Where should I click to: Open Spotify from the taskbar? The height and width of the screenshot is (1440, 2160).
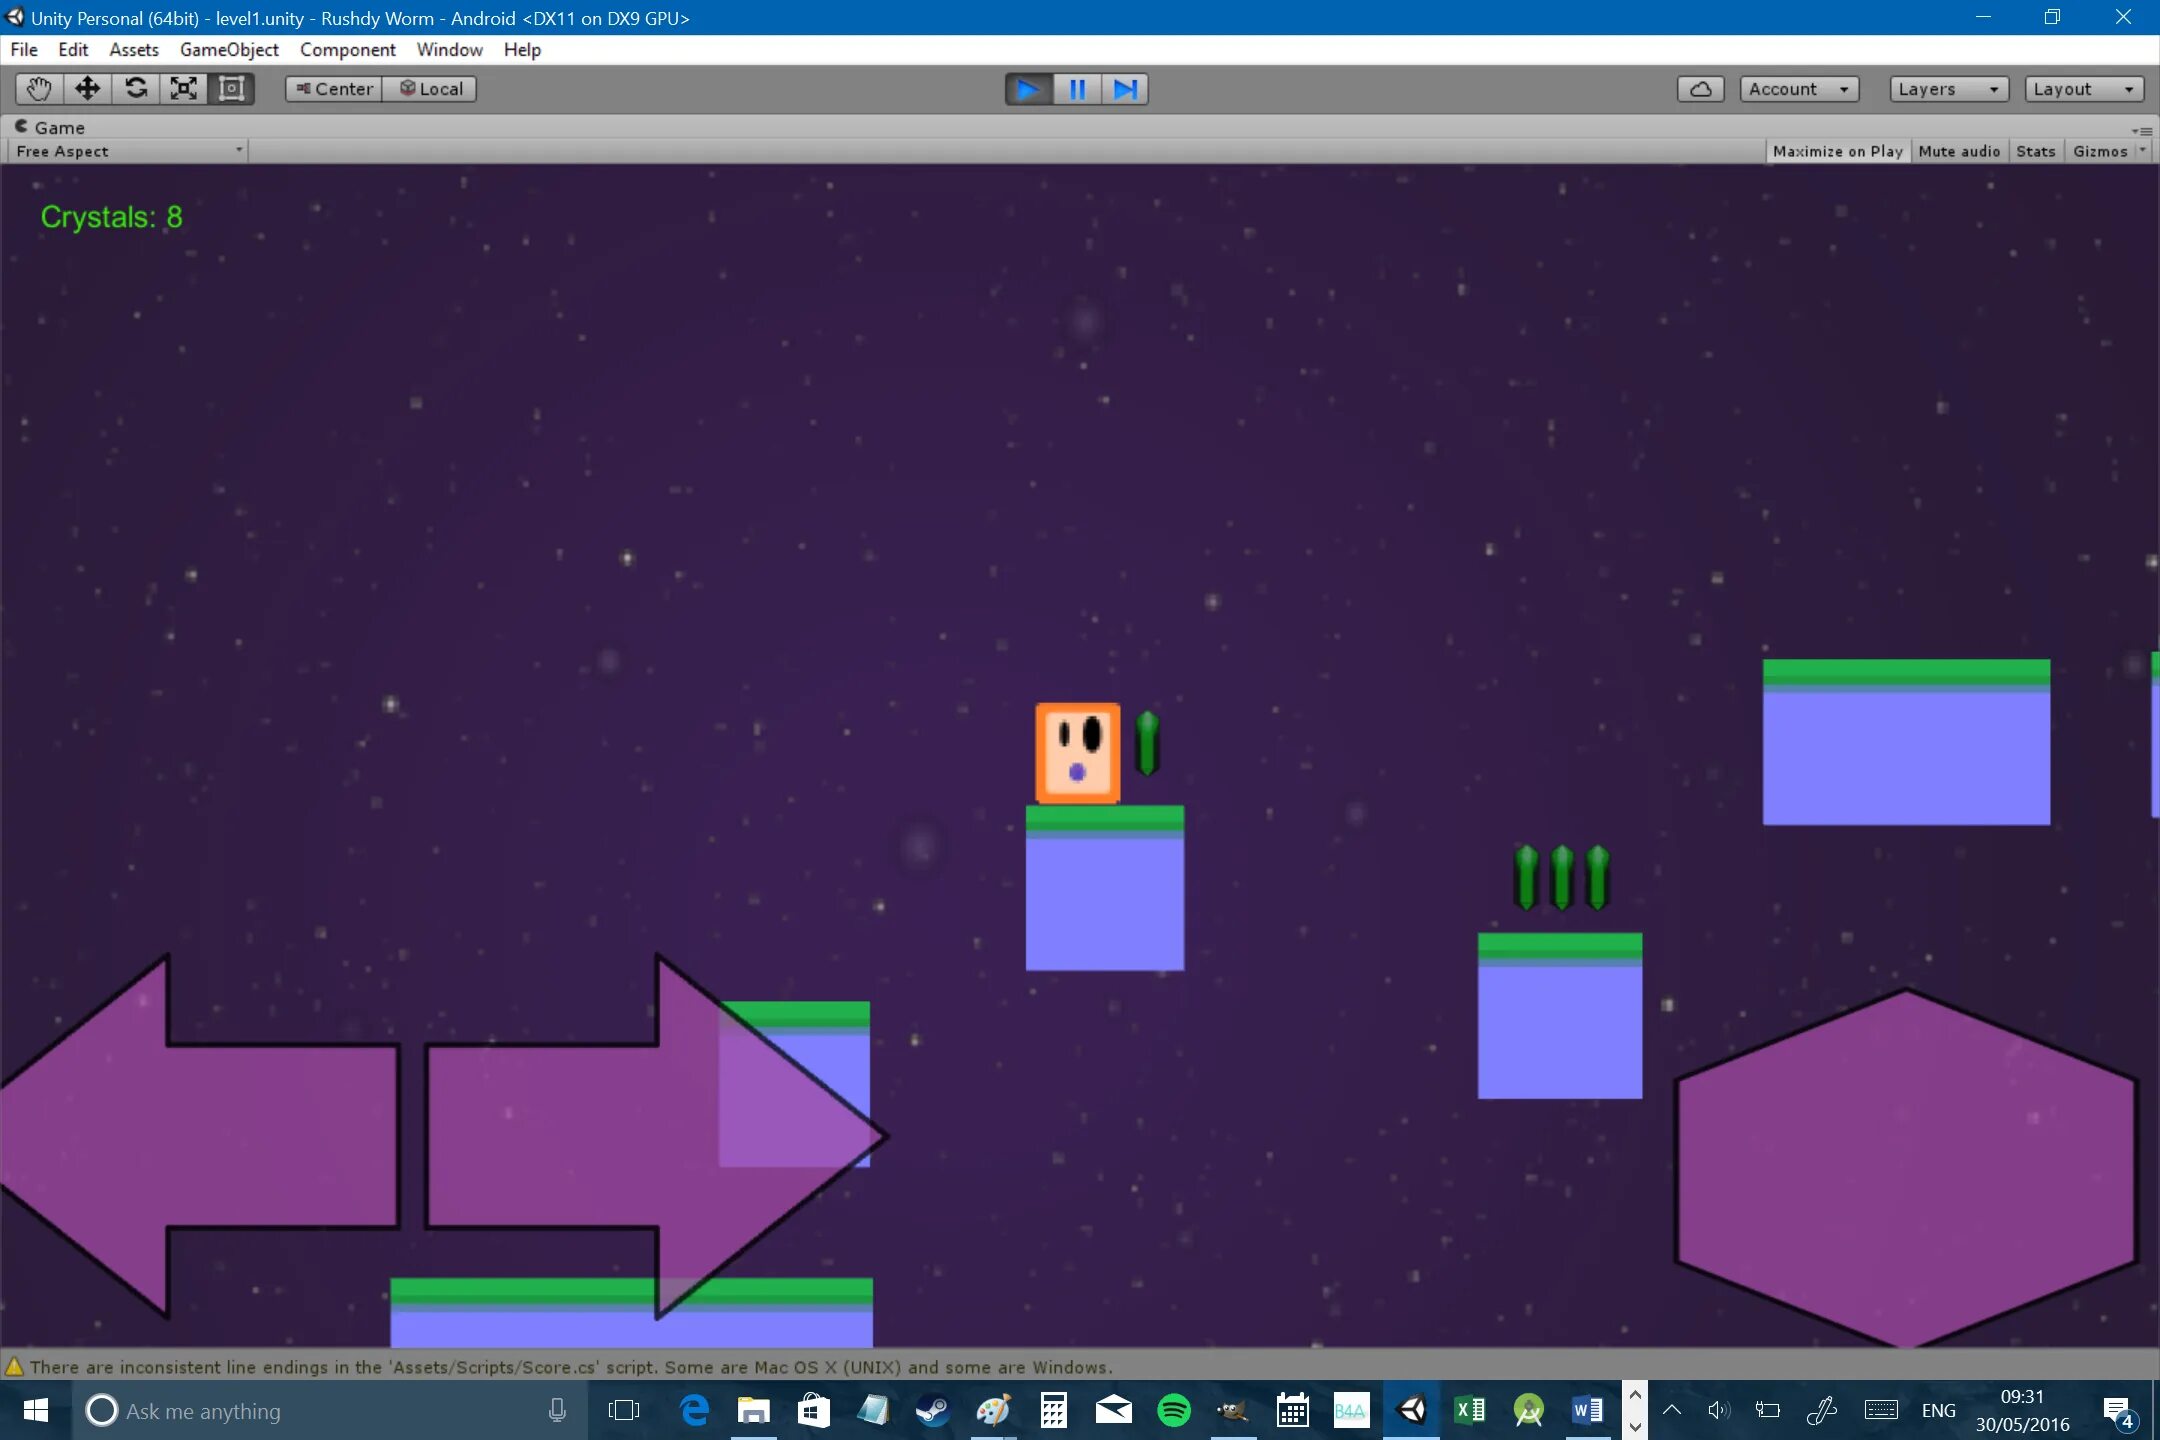(x=1173, y=1411)
